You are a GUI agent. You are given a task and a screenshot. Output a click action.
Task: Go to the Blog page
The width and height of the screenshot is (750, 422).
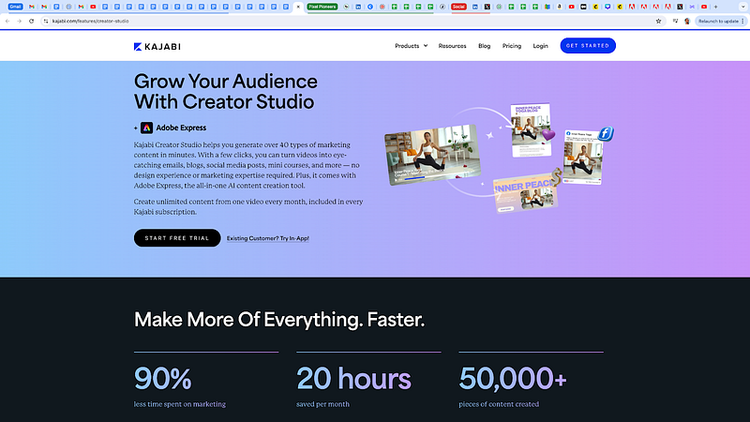pyautogui.click(x=484, y=46)
